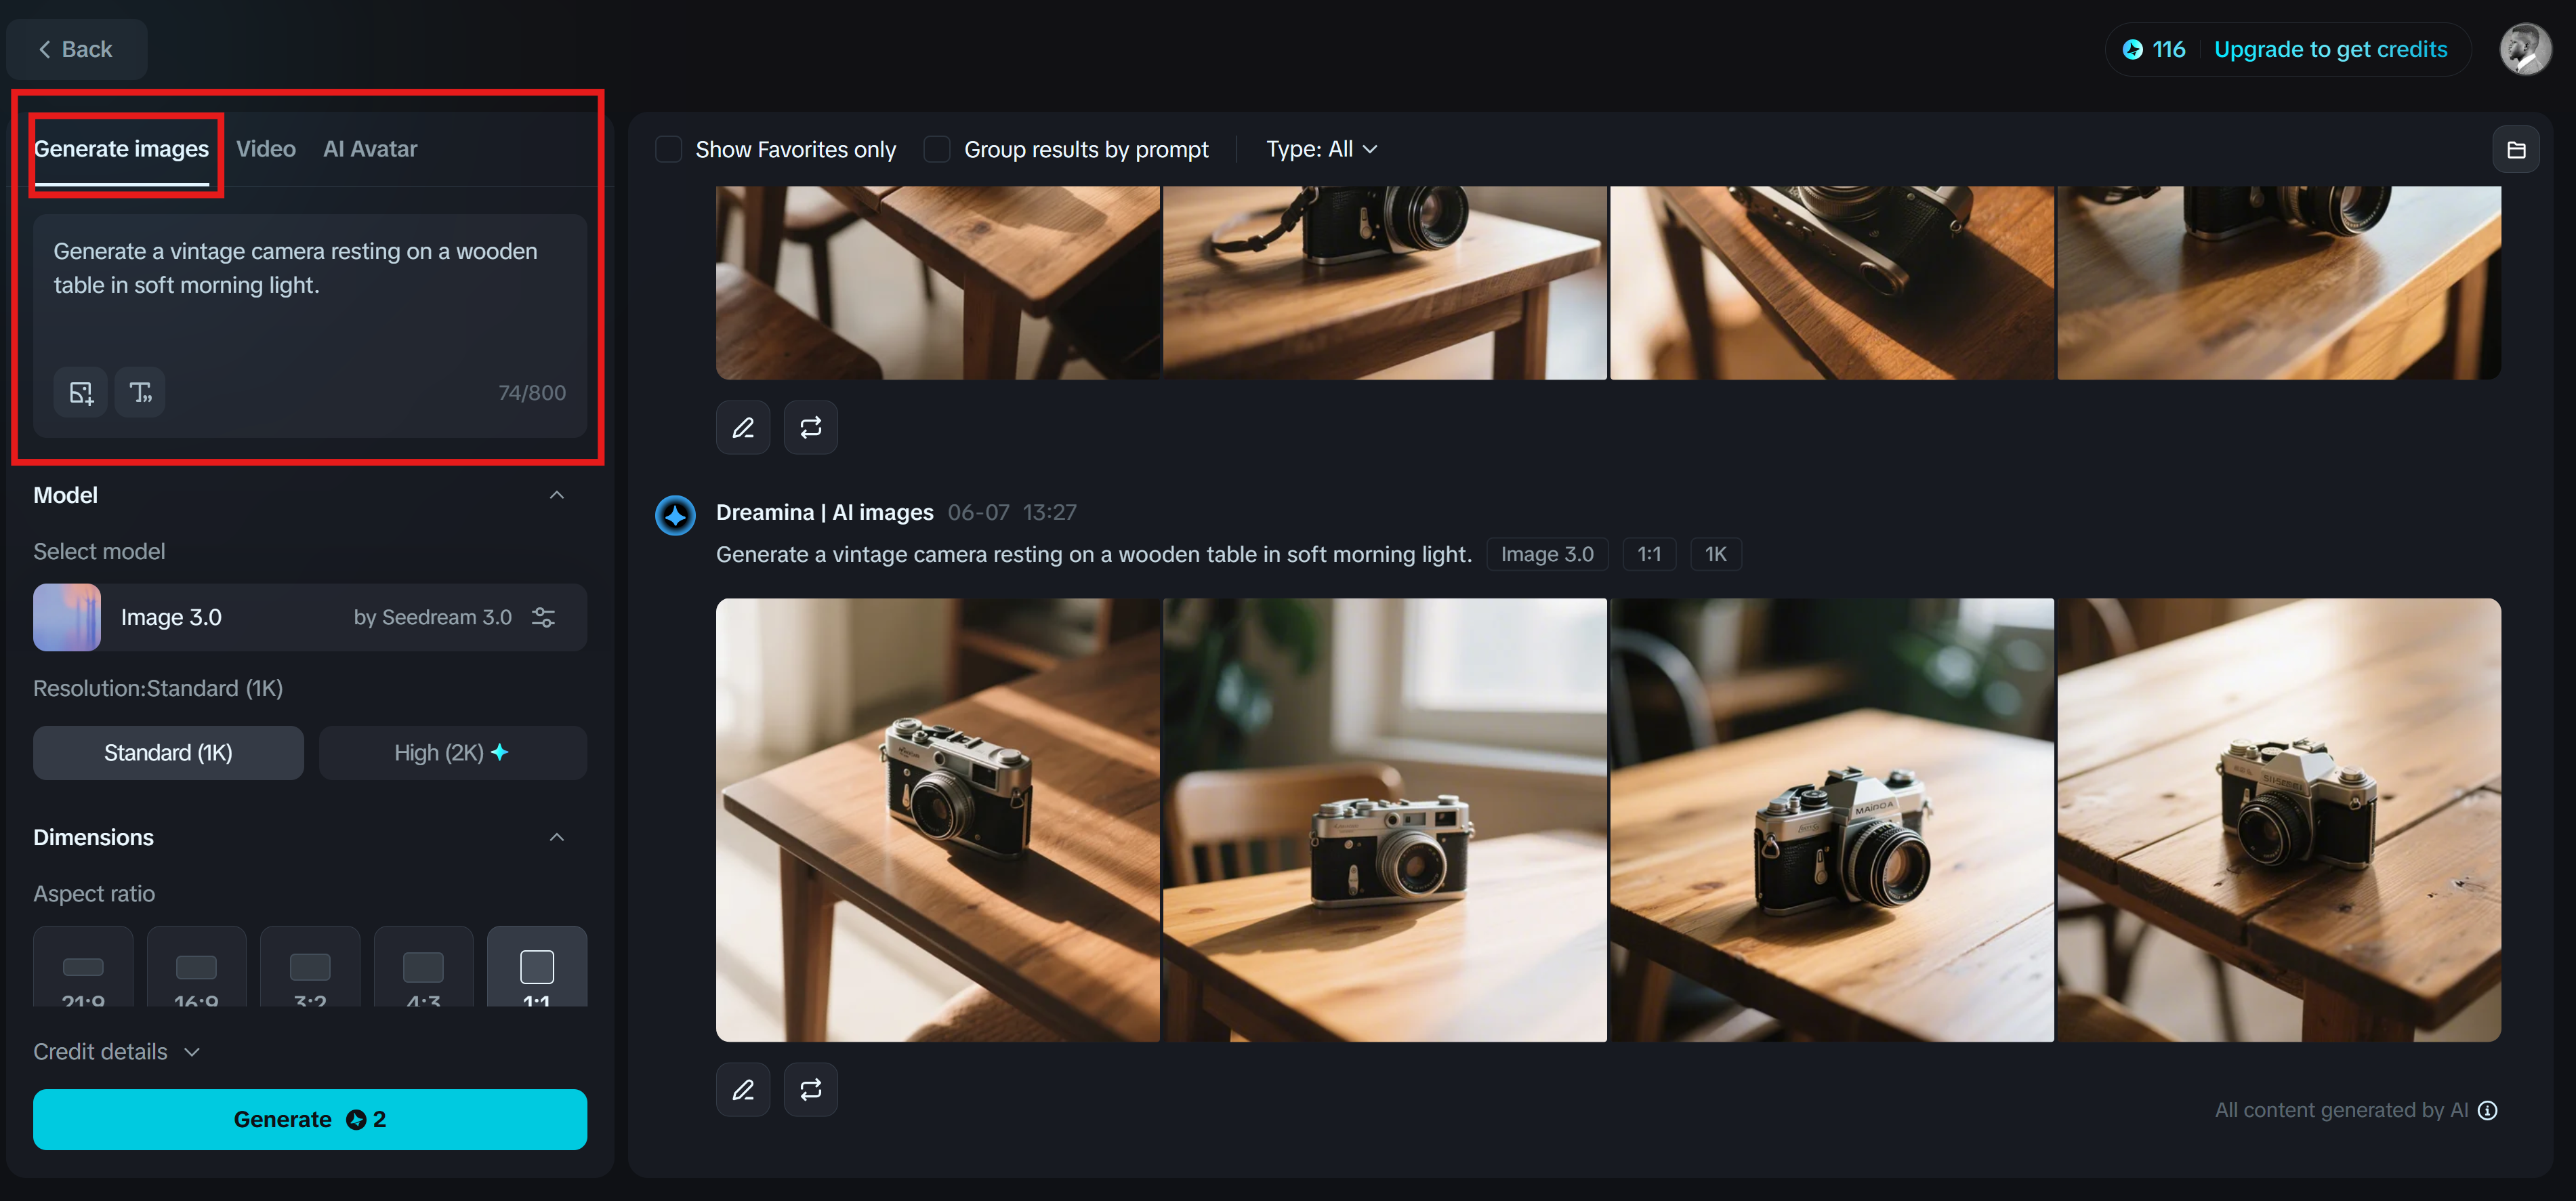Open model settings sliders icon next to Seedream 3.0

point(543,617)
